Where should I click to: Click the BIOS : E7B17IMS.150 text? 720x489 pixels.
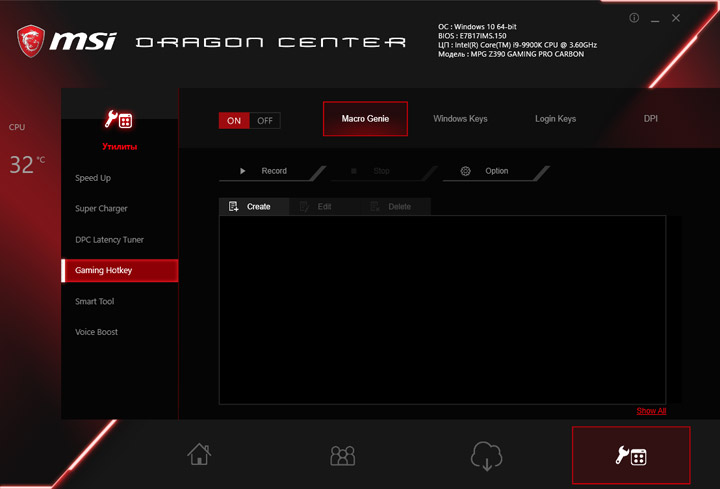click(x=472, y=36)
